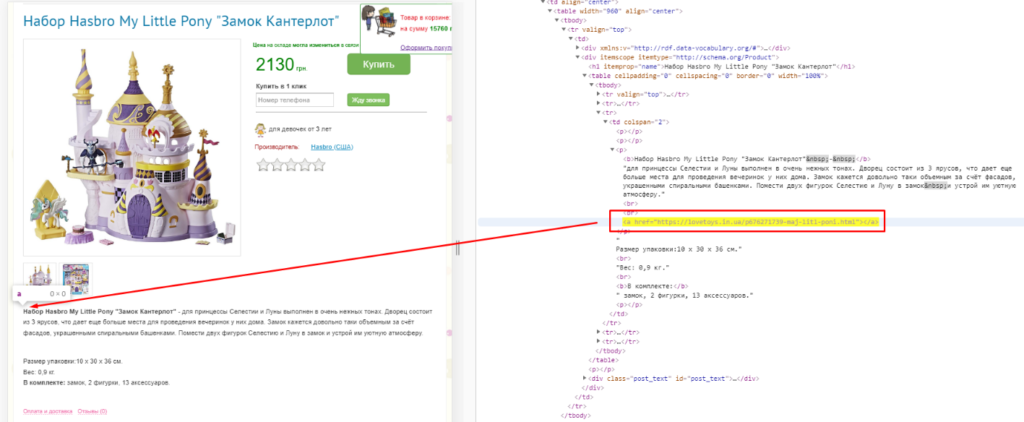Rate product with the last star

pyautogui.click(x=321, y=166)
